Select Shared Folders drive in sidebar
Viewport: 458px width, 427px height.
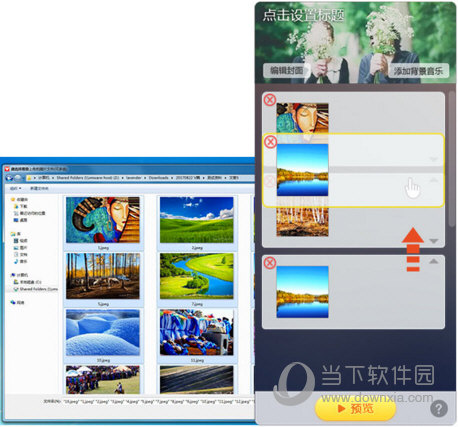(36, 289)
